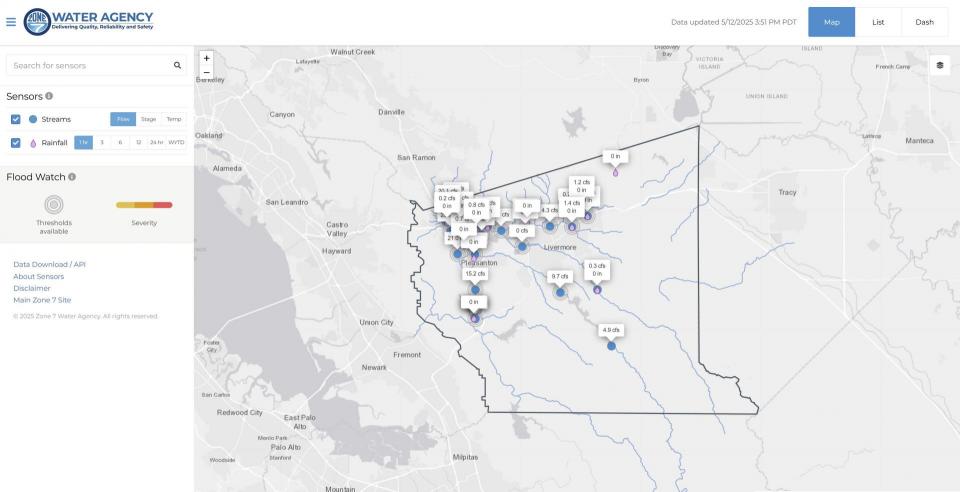
Task: Select the 4.9 cfs stream marker
Action: coord(611,345)
